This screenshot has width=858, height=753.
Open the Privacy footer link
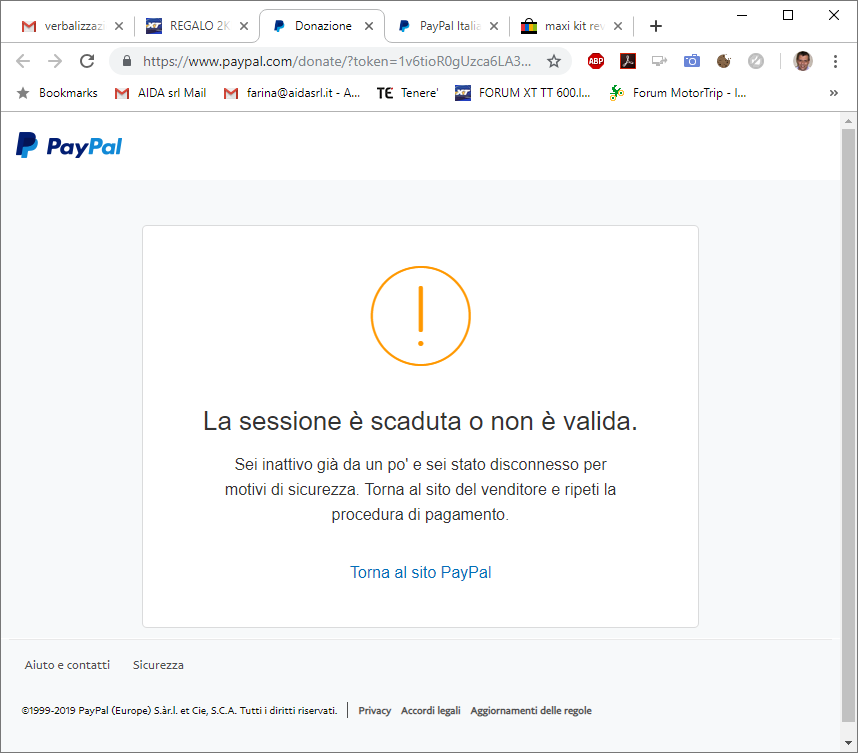click(374, 710)
